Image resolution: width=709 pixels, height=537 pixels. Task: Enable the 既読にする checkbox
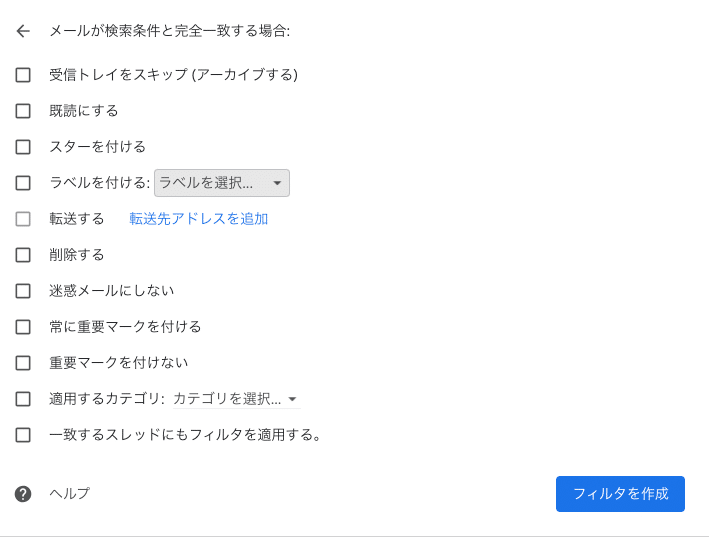(x=23, y=111)
